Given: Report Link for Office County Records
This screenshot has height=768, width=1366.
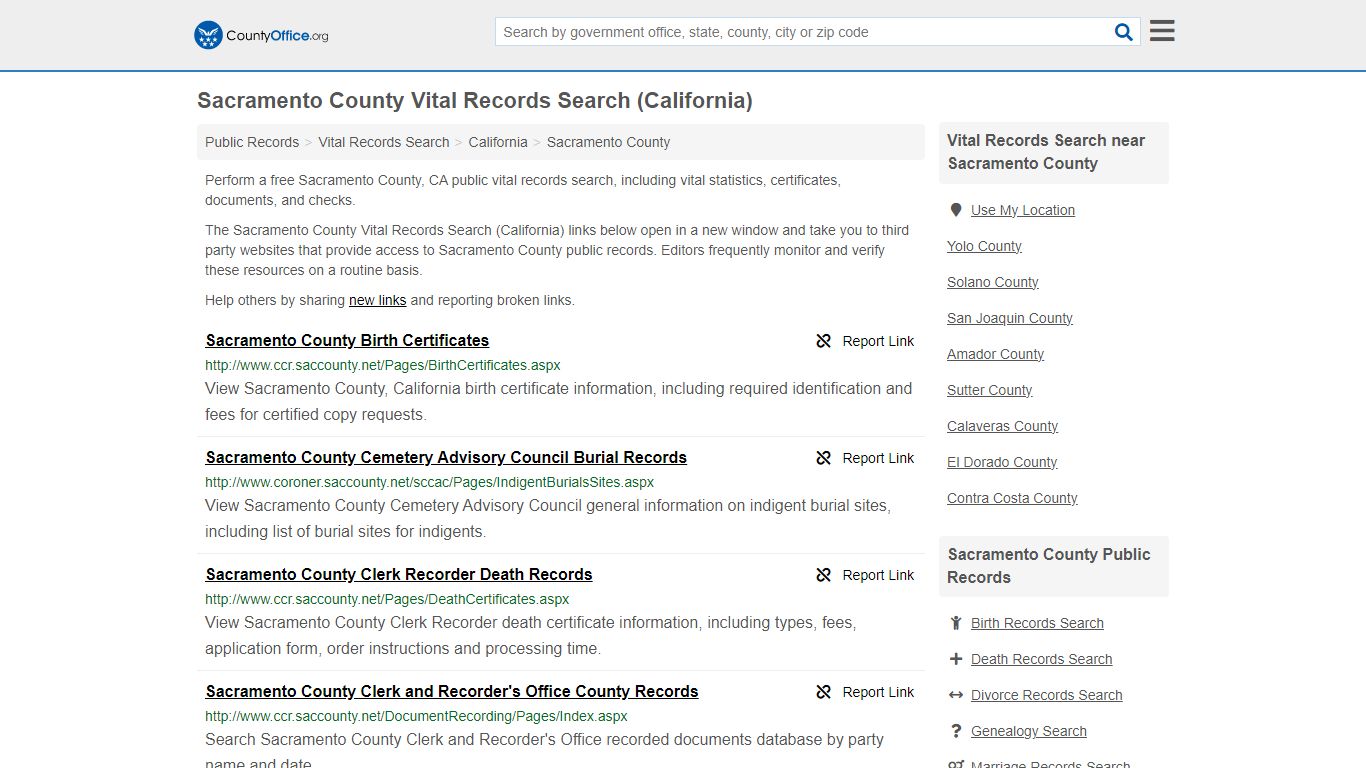Looking at the screenshot, I should 878,692.
